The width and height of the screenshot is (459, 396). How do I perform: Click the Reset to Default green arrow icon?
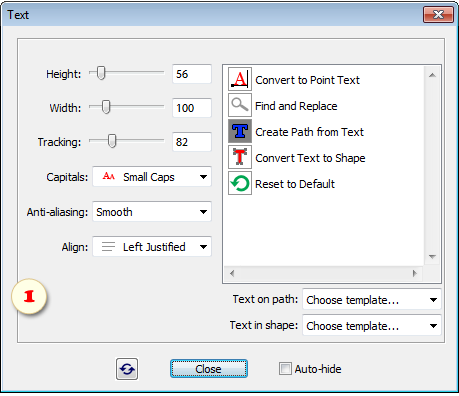240,183
